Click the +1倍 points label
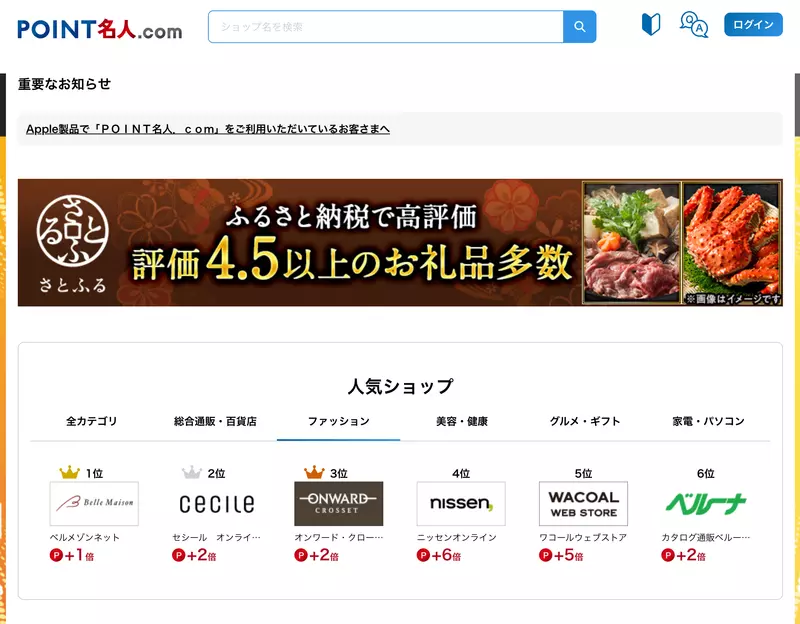The height and width of the screenshot is (624, 800). [72, 555]
